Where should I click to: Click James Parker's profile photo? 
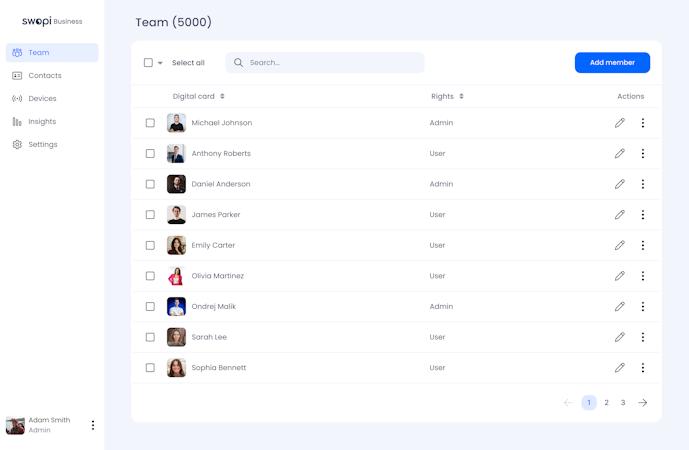click(x=176, y=215)
